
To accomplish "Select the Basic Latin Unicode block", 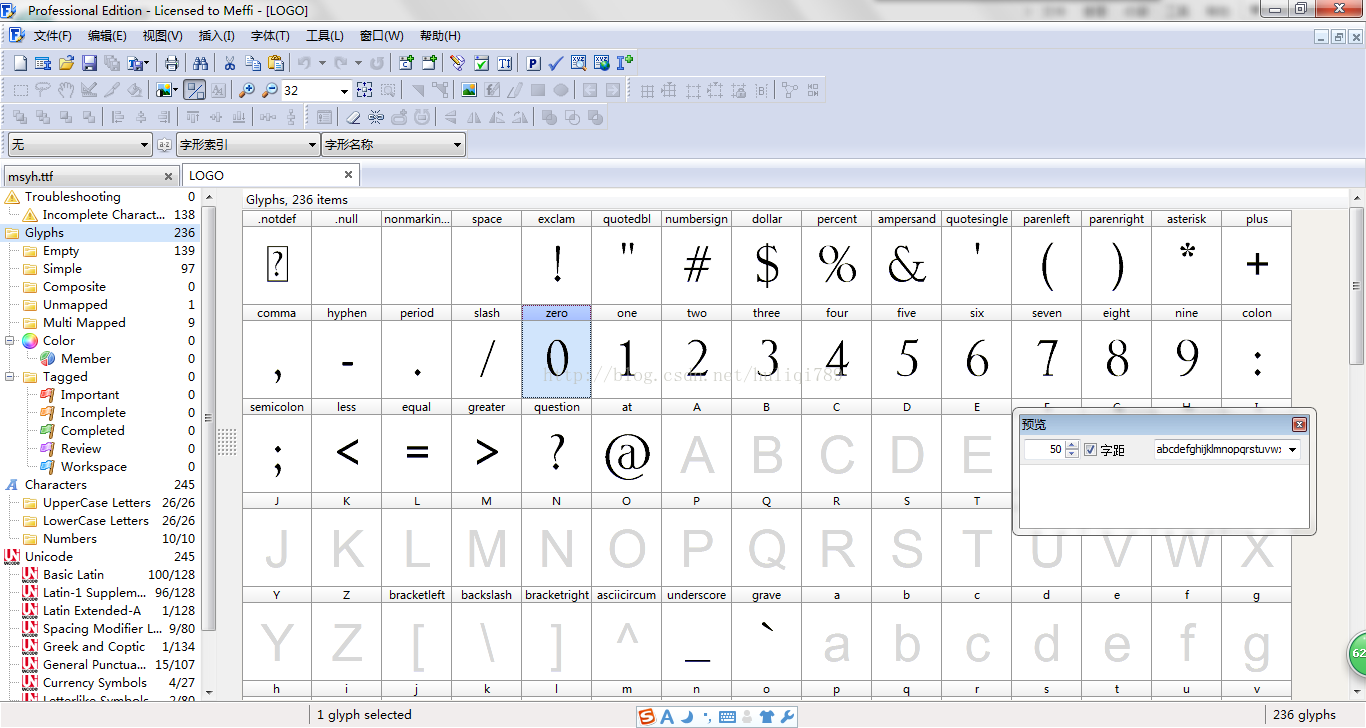I will tap(73, 575).
